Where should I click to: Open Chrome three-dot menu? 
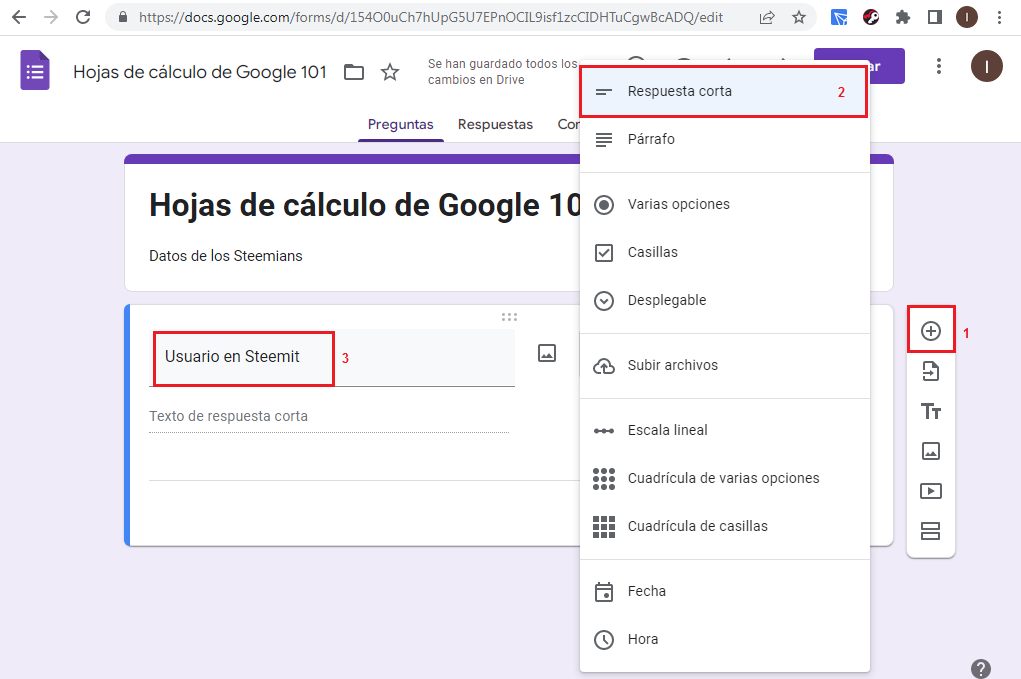click(x=999, y=18)
